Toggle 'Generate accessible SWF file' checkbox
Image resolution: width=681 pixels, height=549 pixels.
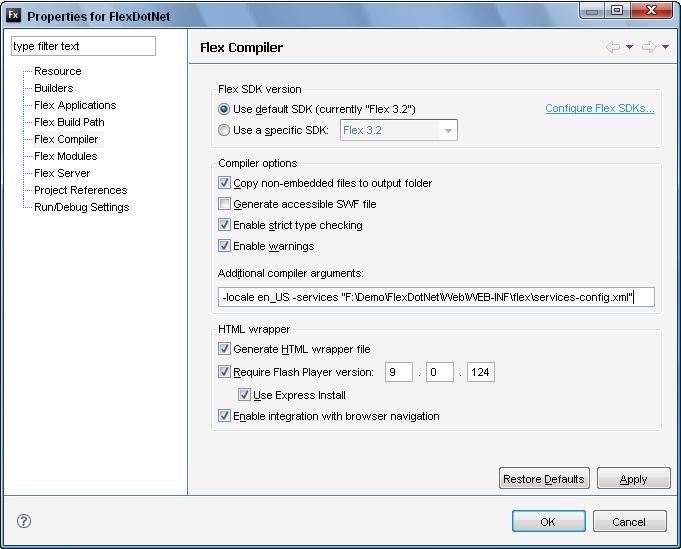coord(224,204)
